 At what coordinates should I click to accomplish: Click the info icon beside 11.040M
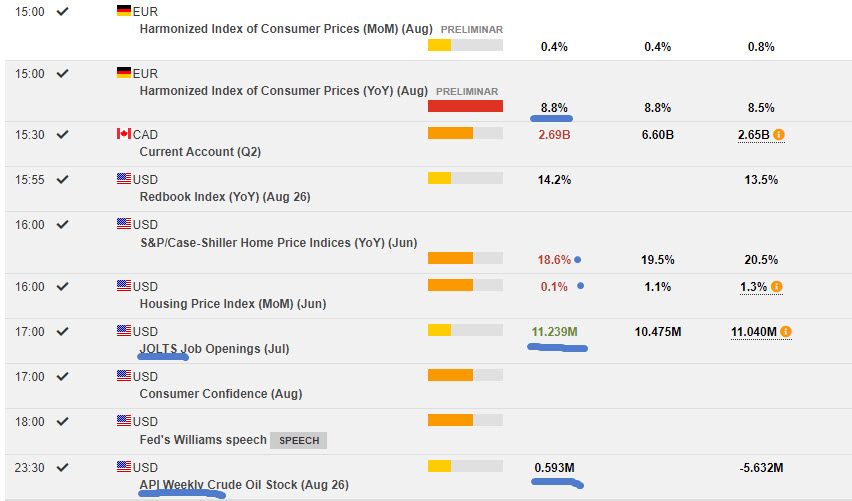786,332
